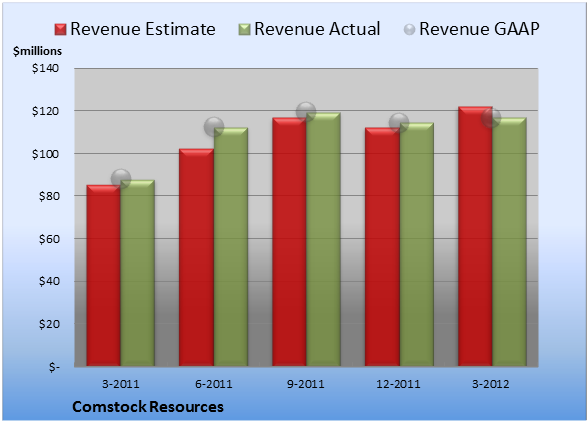588x422 pixels.
Task: Click the 6-2011 red estimate bar
Action: pos(196,257)
